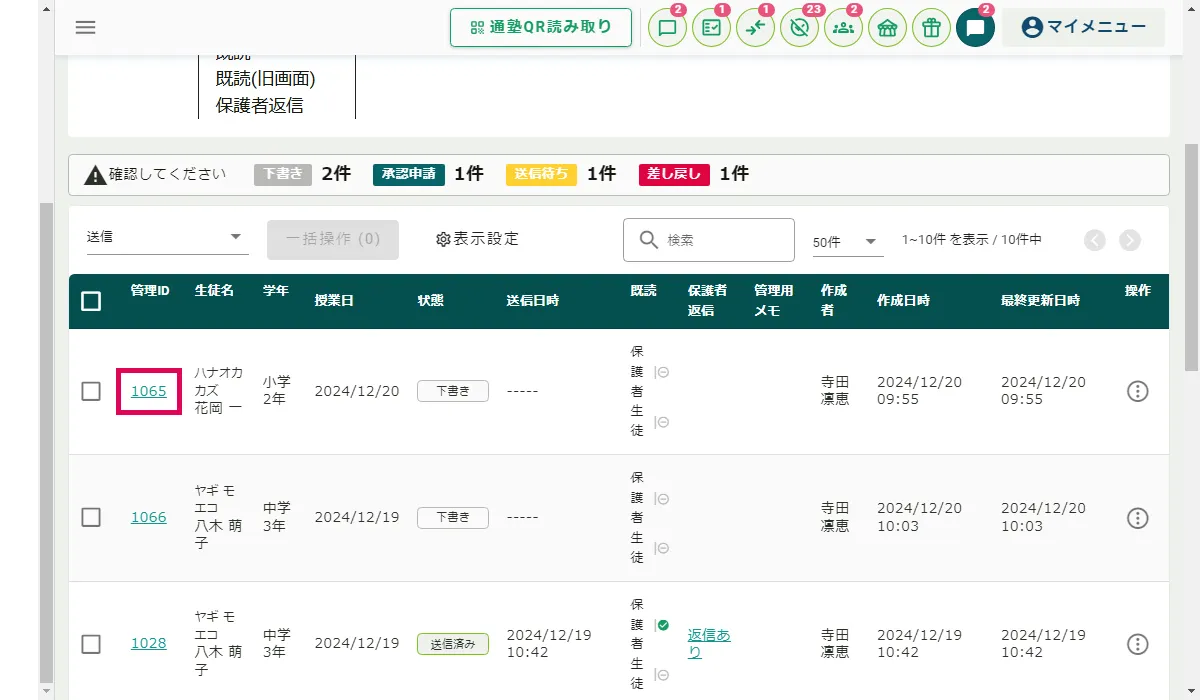Sort by the 管理ID column header
Image resolution: width=1200 pixels, height=700 pixels.
150,291
